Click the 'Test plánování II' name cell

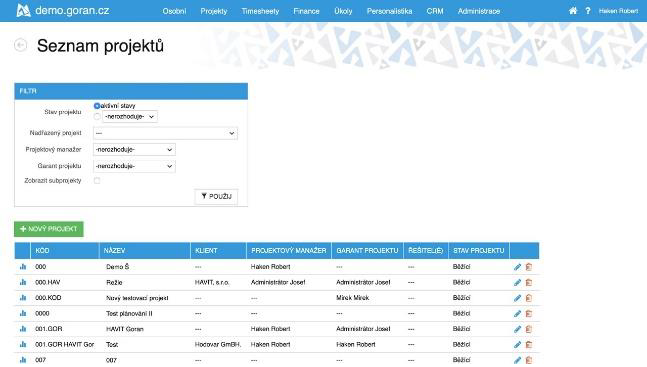click(x=129, y=313)
